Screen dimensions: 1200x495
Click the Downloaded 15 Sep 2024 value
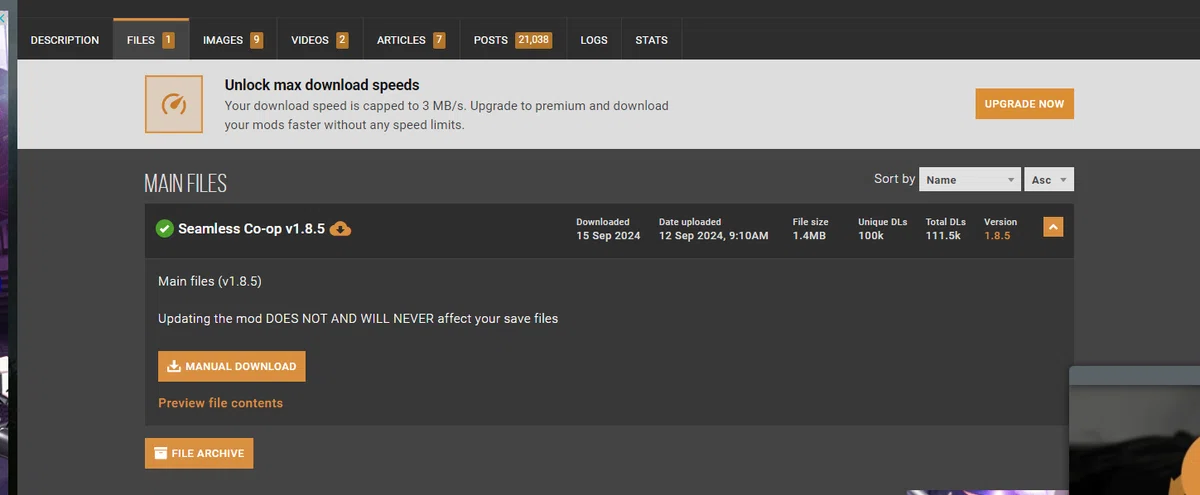click(x=610, y=236)
